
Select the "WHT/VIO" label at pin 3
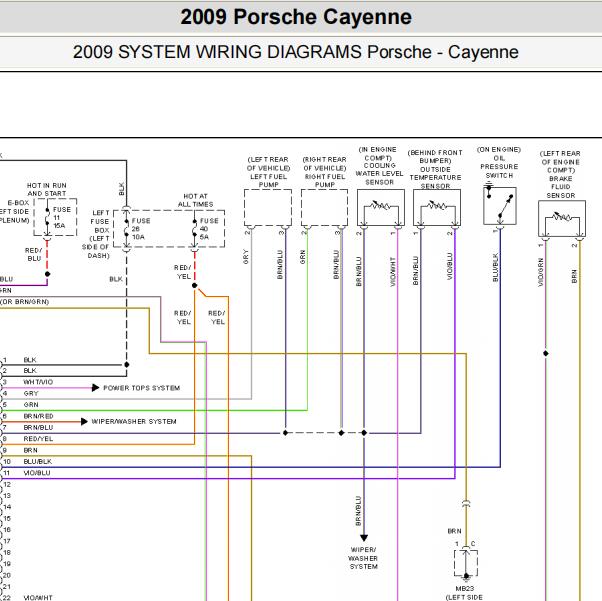38,382
